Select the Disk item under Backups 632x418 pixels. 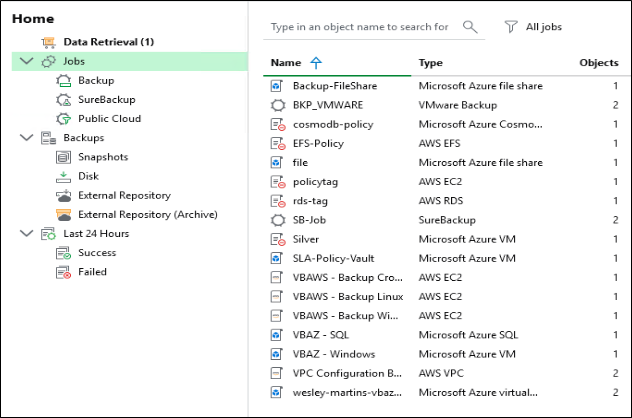click(88, 176)
